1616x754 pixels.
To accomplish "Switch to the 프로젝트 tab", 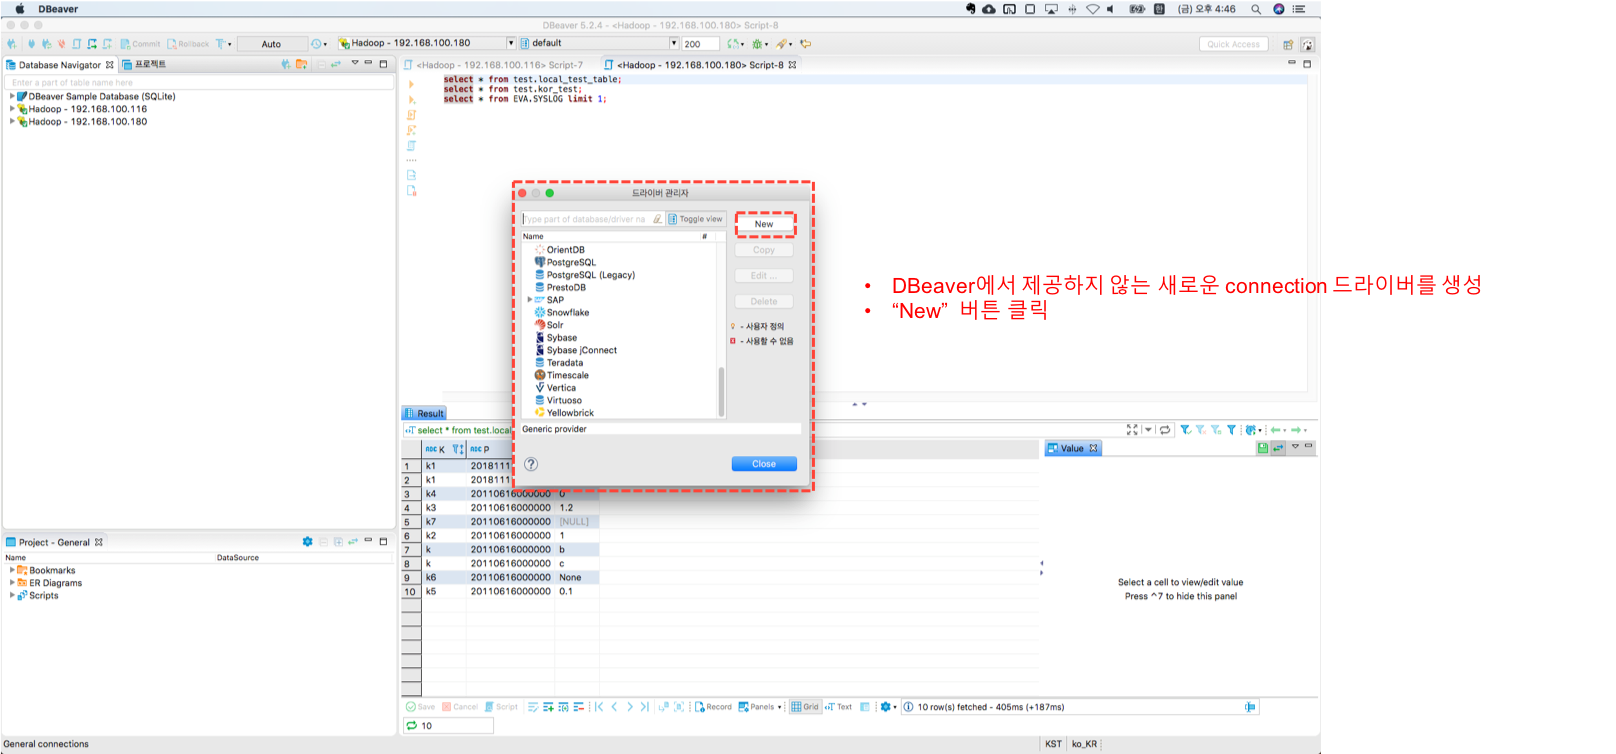I will point(144,65).
